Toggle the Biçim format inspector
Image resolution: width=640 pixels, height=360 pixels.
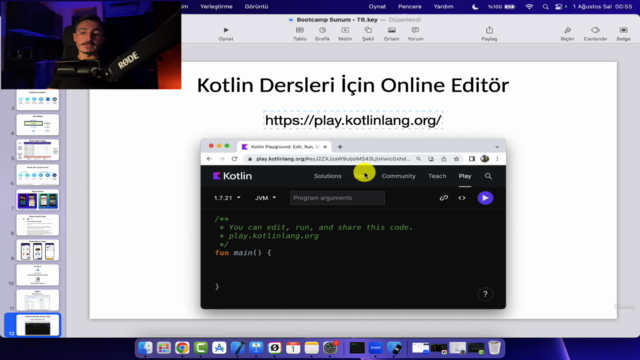(x=567, y=33)
